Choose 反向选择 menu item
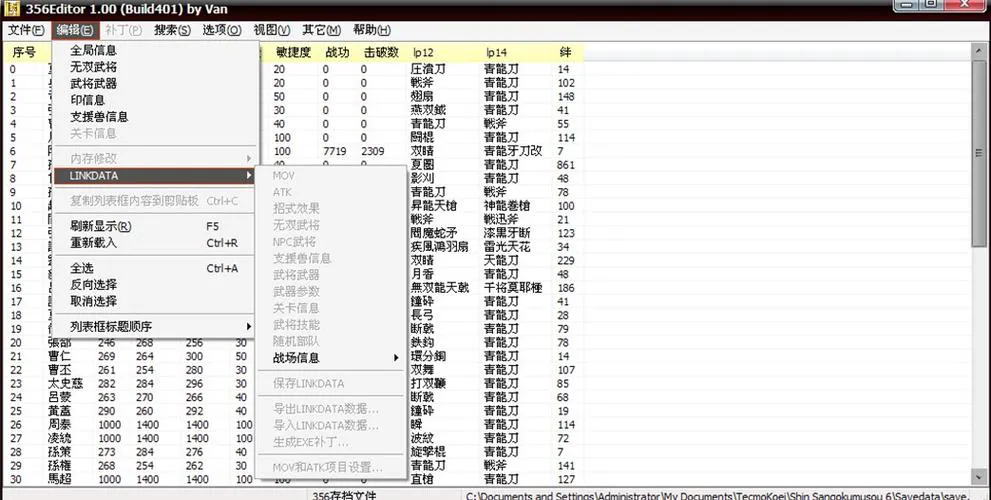Viewport: 991px width, 500px height. [156, 284]
